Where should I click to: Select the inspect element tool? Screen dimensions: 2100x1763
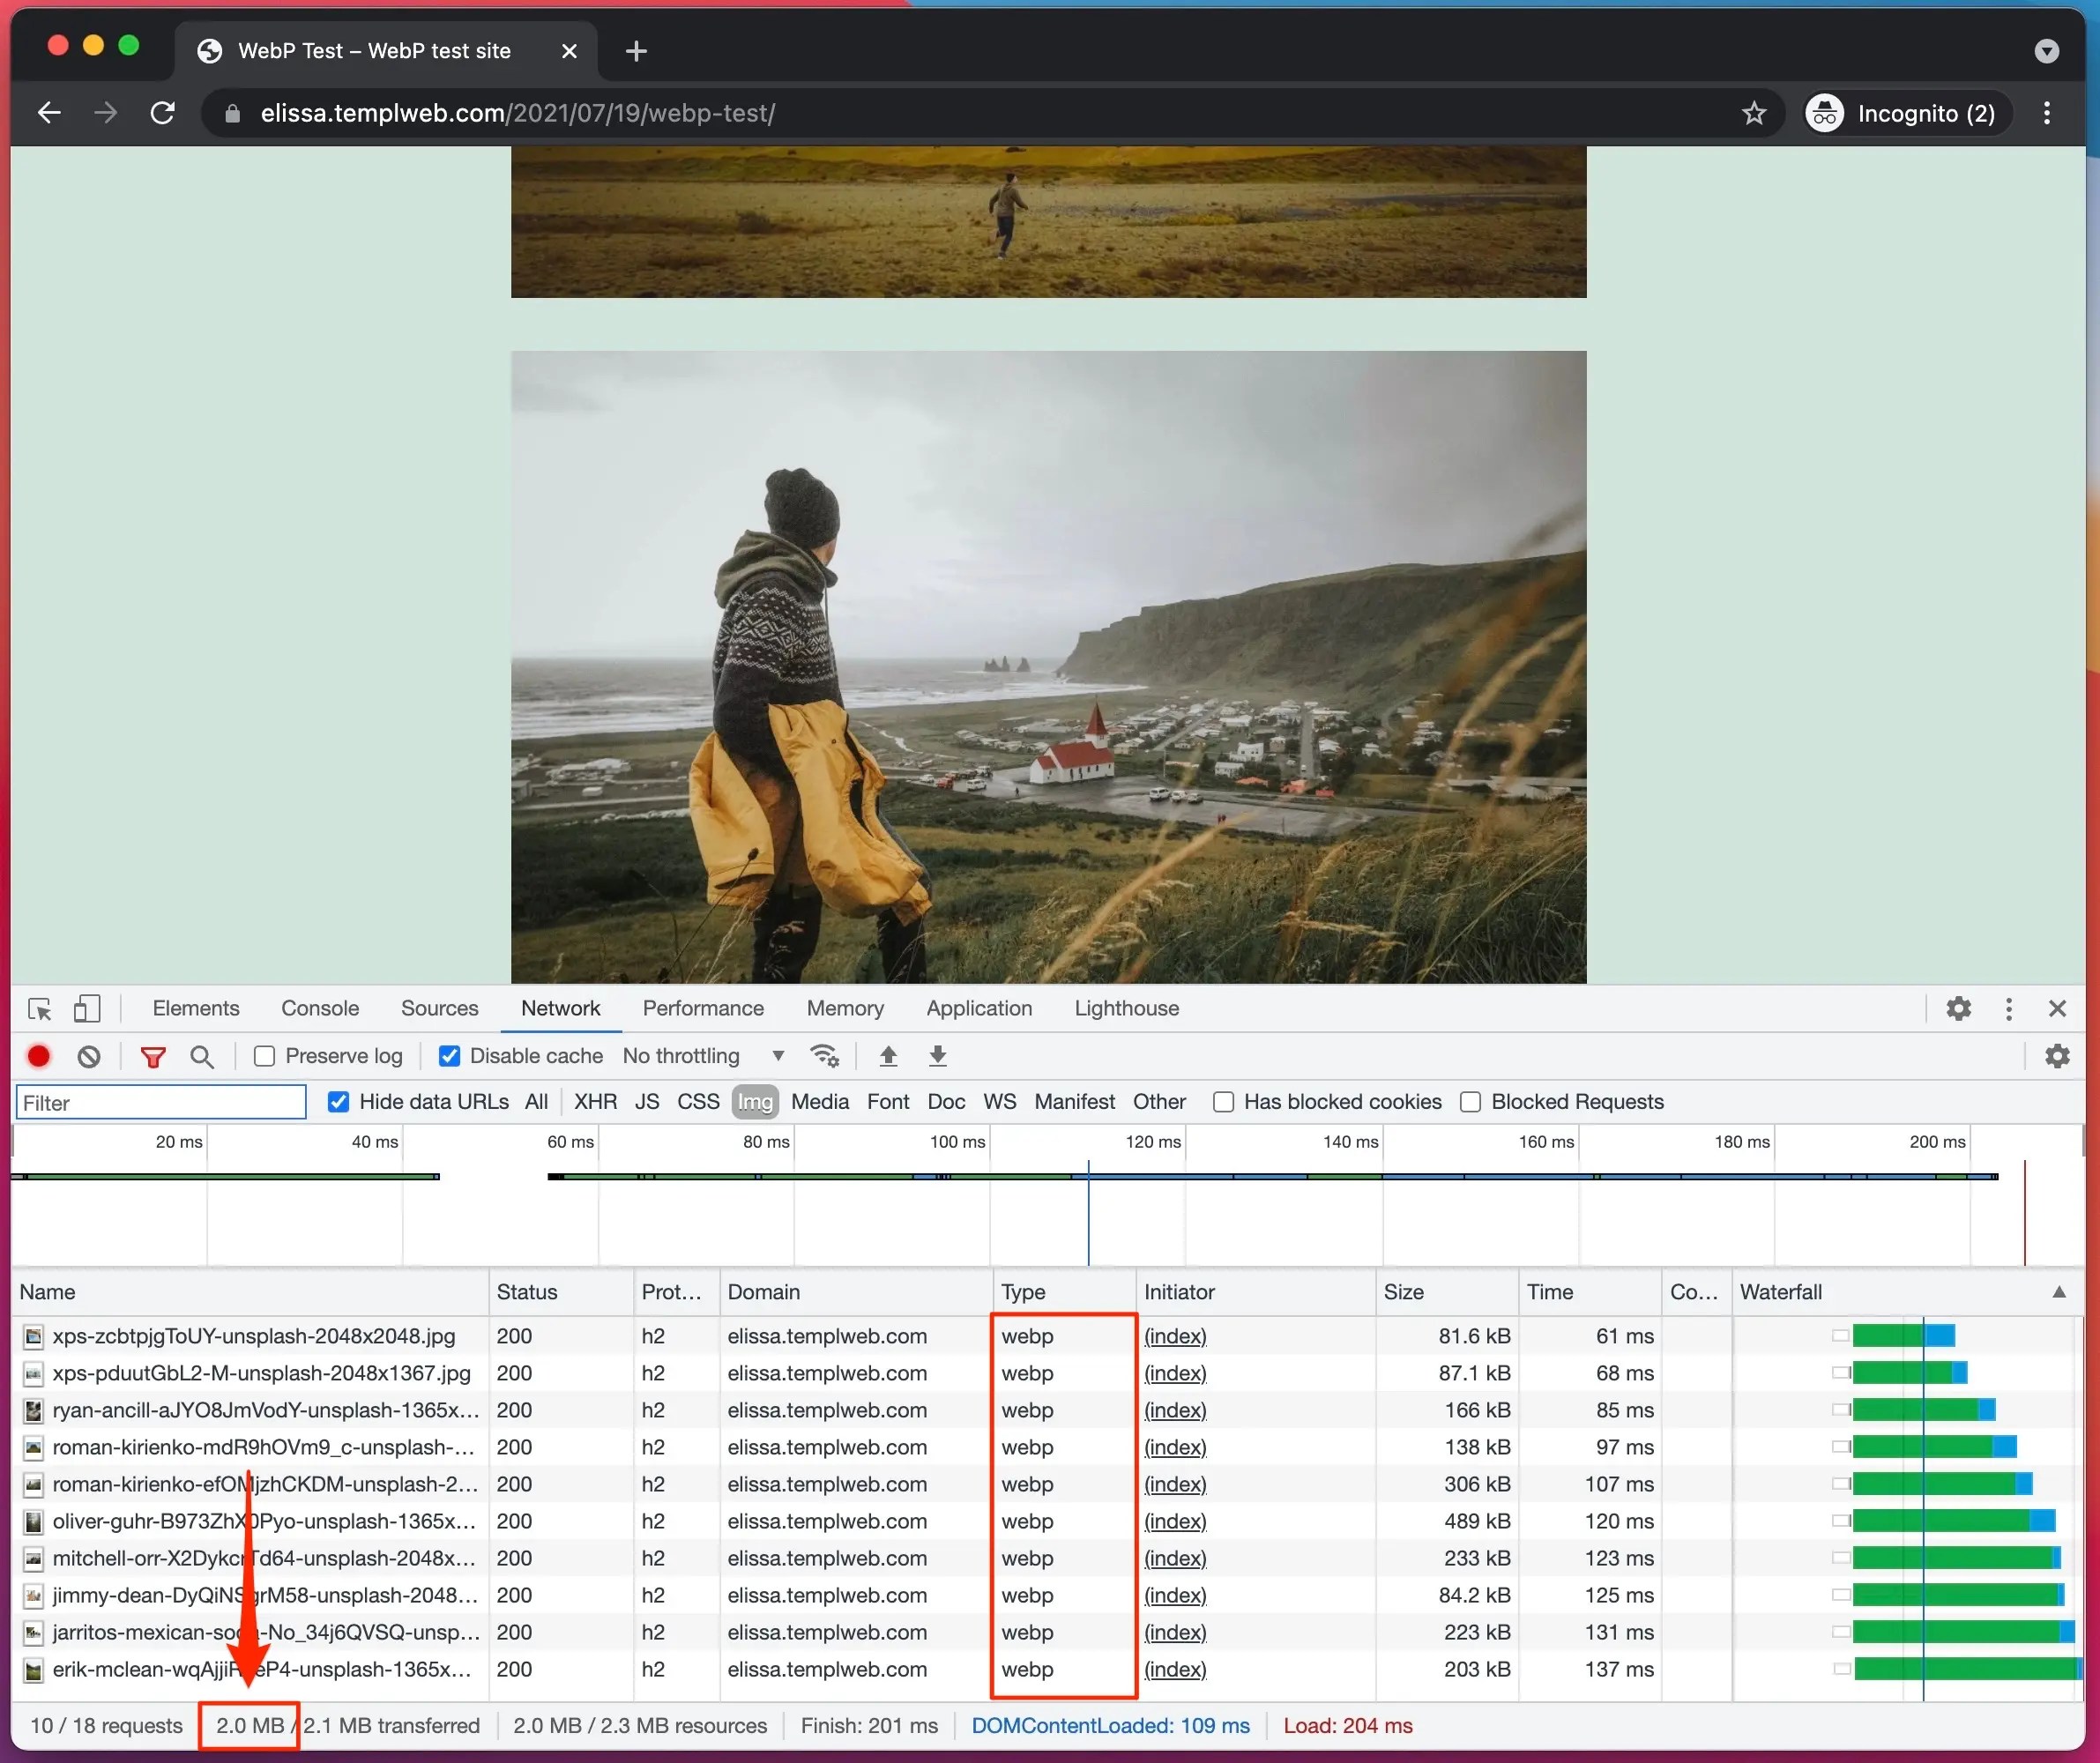(39, 1009)
